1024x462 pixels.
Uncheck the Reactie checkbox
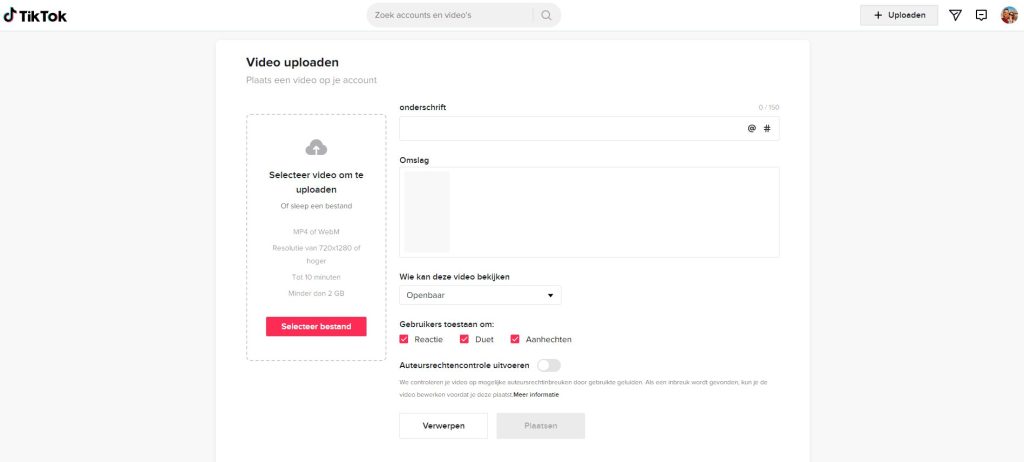point(404,339)
